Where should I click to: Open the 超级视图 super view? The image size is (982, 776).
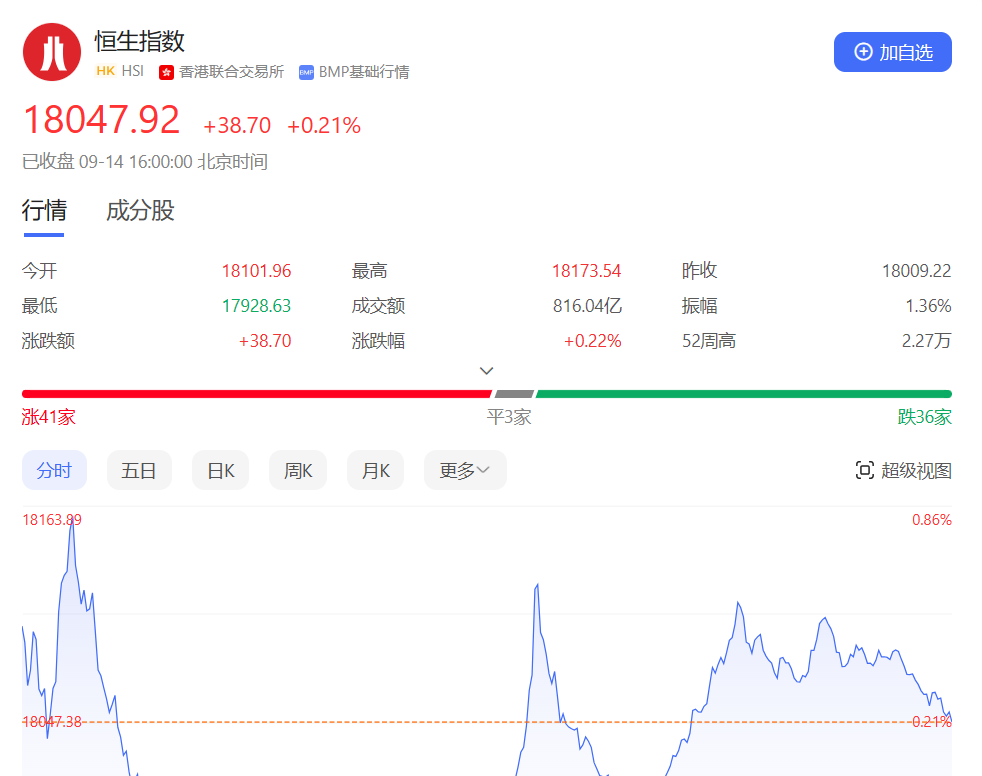(x=903, y=470)
